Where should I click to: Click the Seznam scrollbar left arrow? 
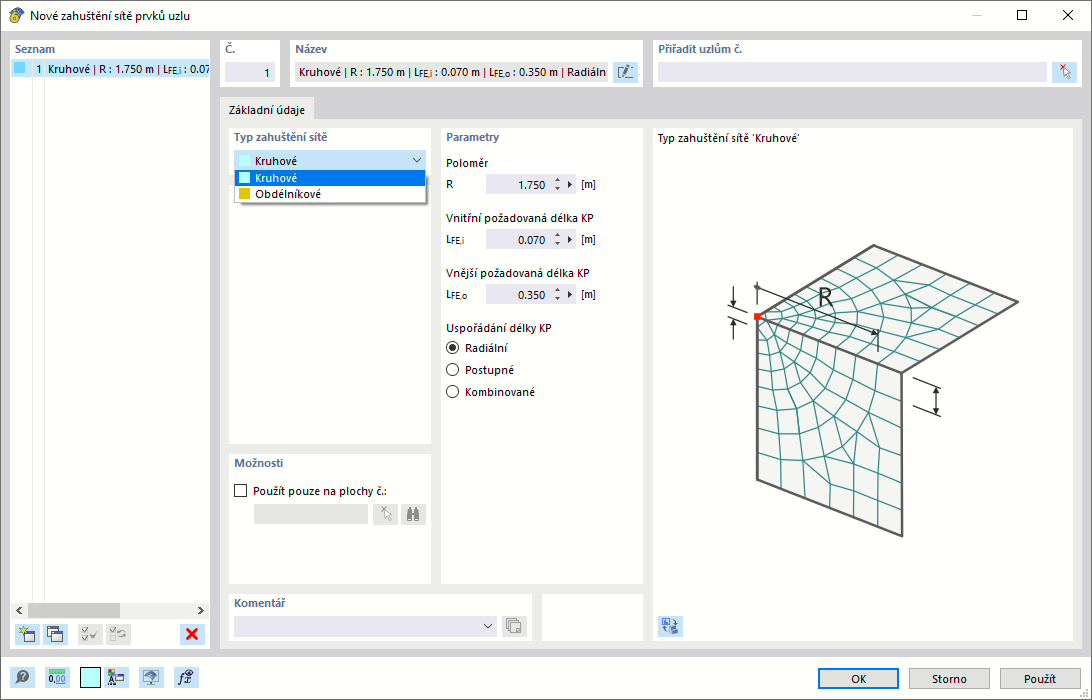coord(19,610)
